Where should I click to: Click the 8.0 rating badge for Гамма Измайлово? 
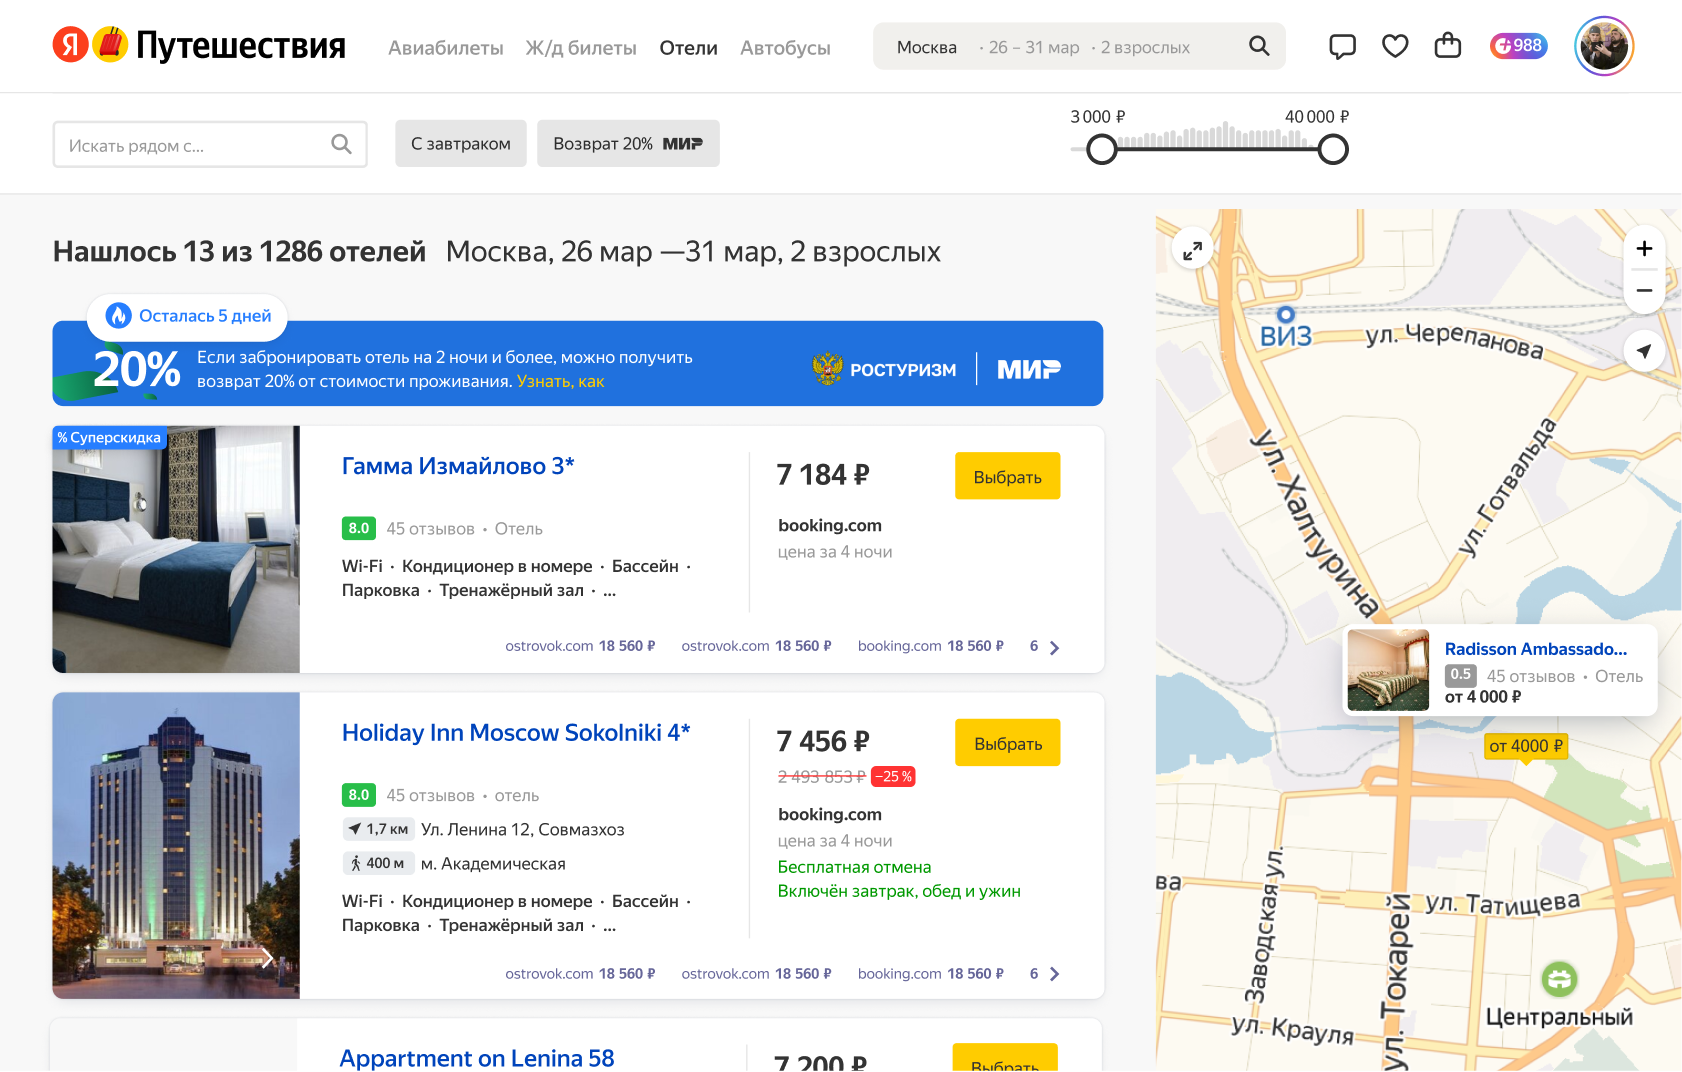pos(359,528)
